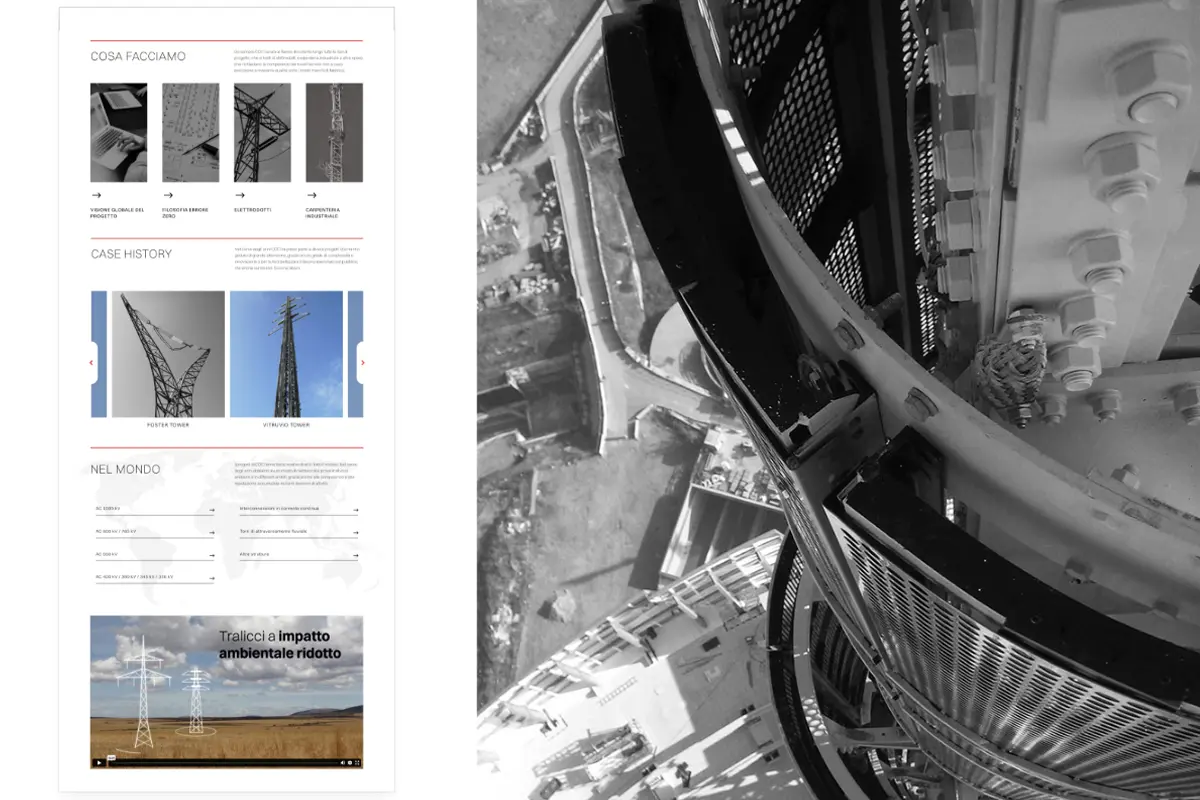Mute the video with the volume icon

342,763
